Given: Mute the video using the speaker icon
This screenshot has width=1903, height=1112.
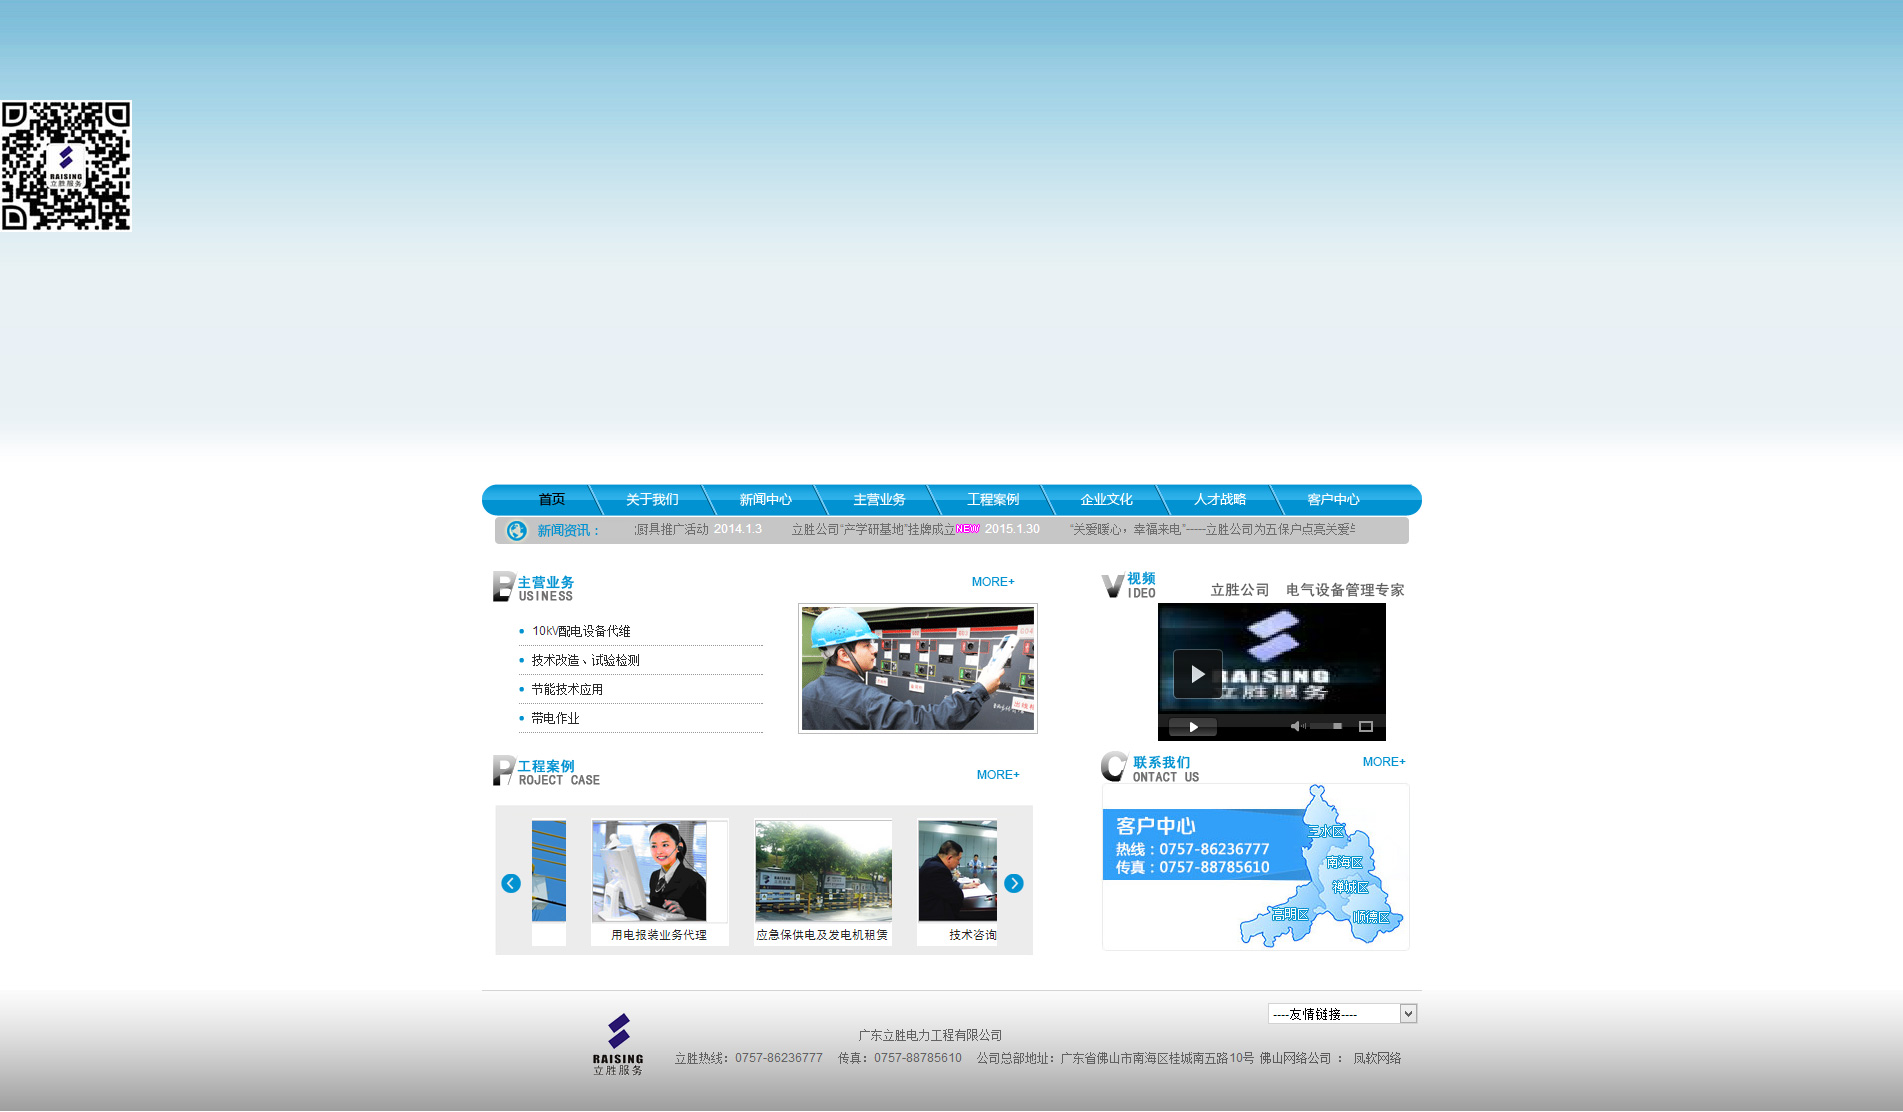Looking at the screenshot, I should coord(1296,726).
